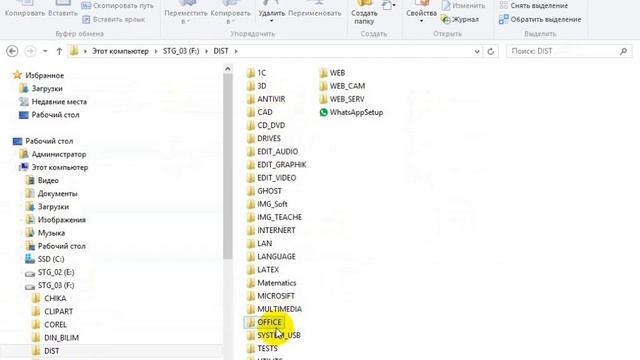The image size is (640, 360).
Task: Open 'DIN_BILIM' folder in tree
Action: pos(55,338)
